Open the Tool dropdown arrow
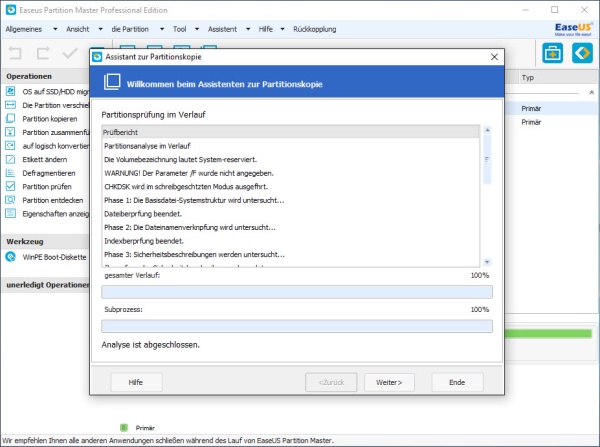 pyautogui.click(x=197, y=29)
